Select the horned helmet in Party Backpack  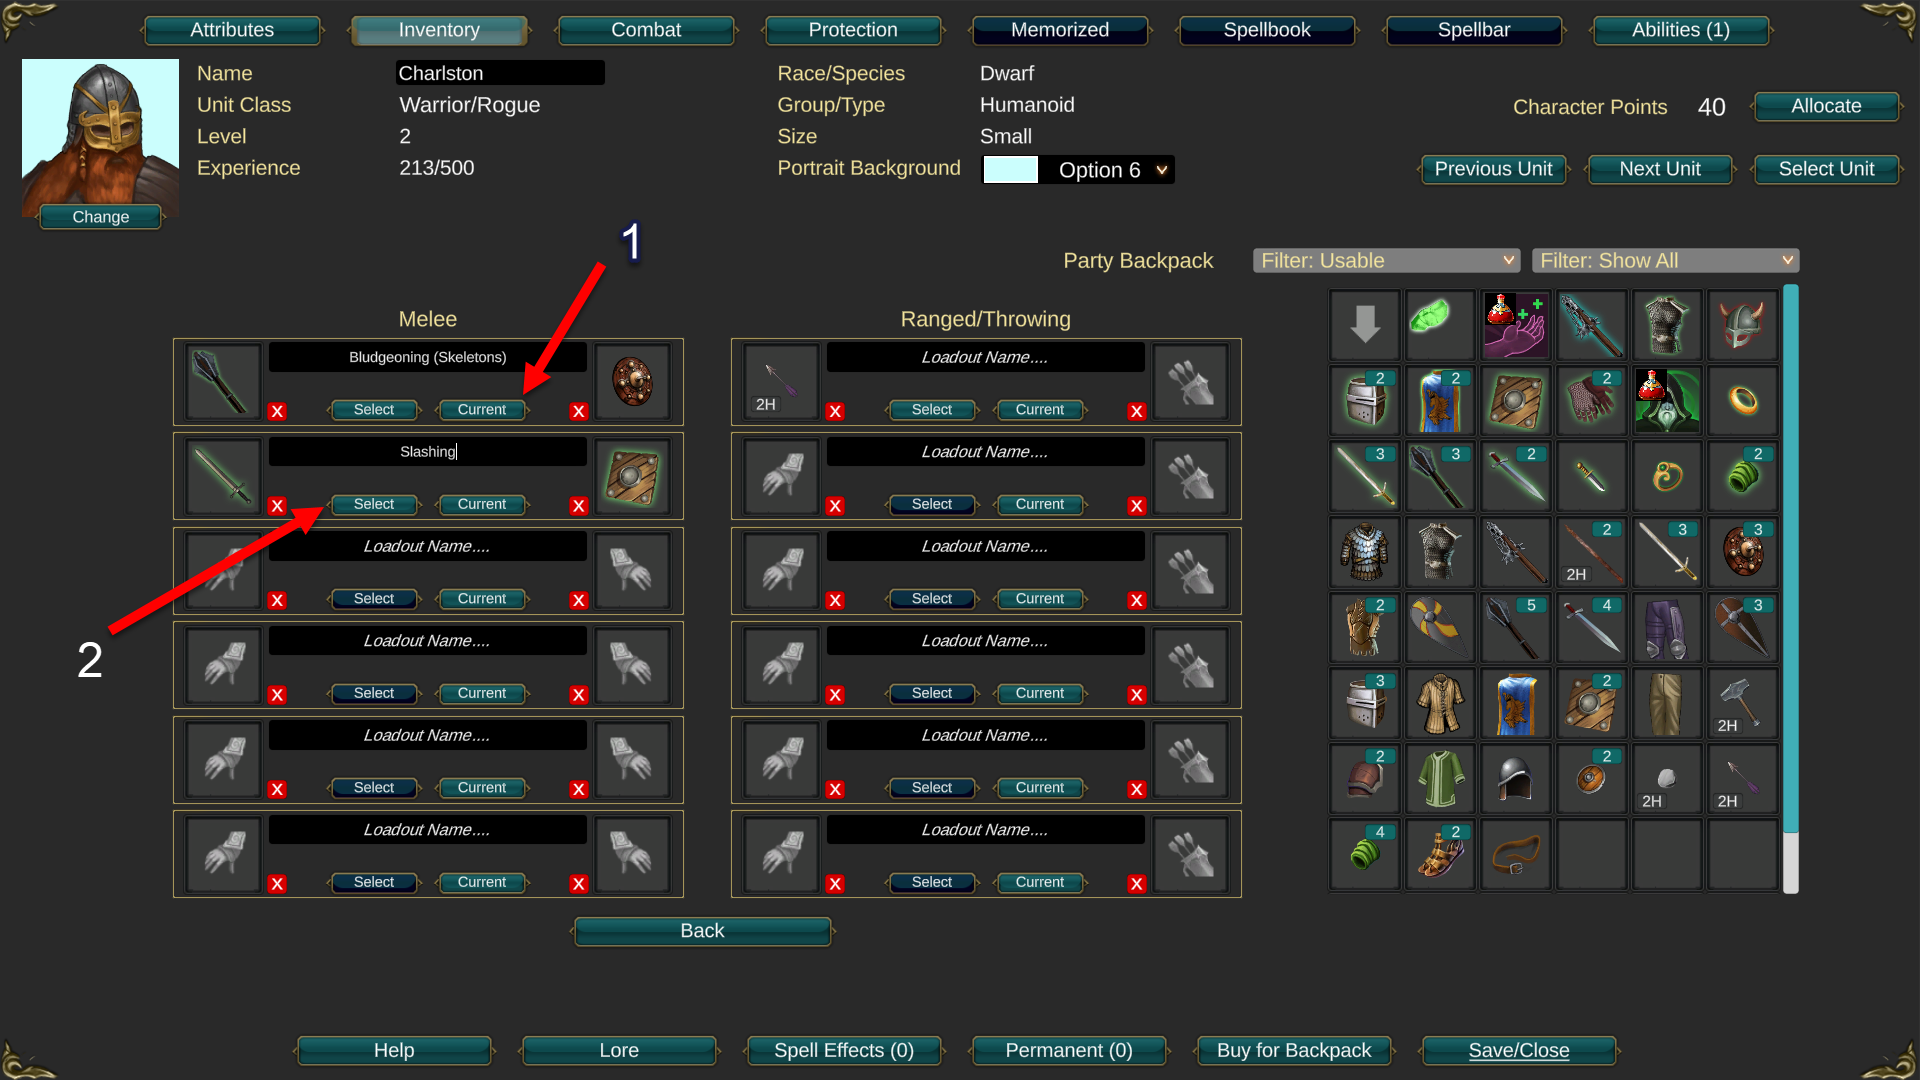(1742, 325)
